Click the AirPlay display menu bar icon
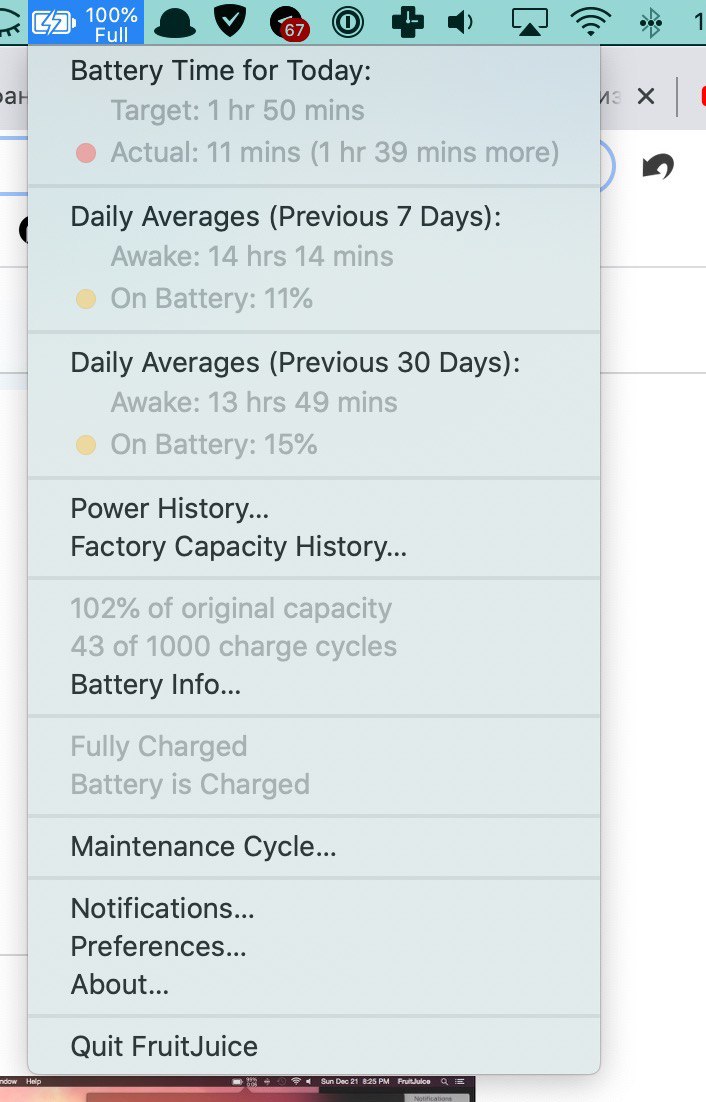This screenshot has width=706, height=1102. pos(530,23)
